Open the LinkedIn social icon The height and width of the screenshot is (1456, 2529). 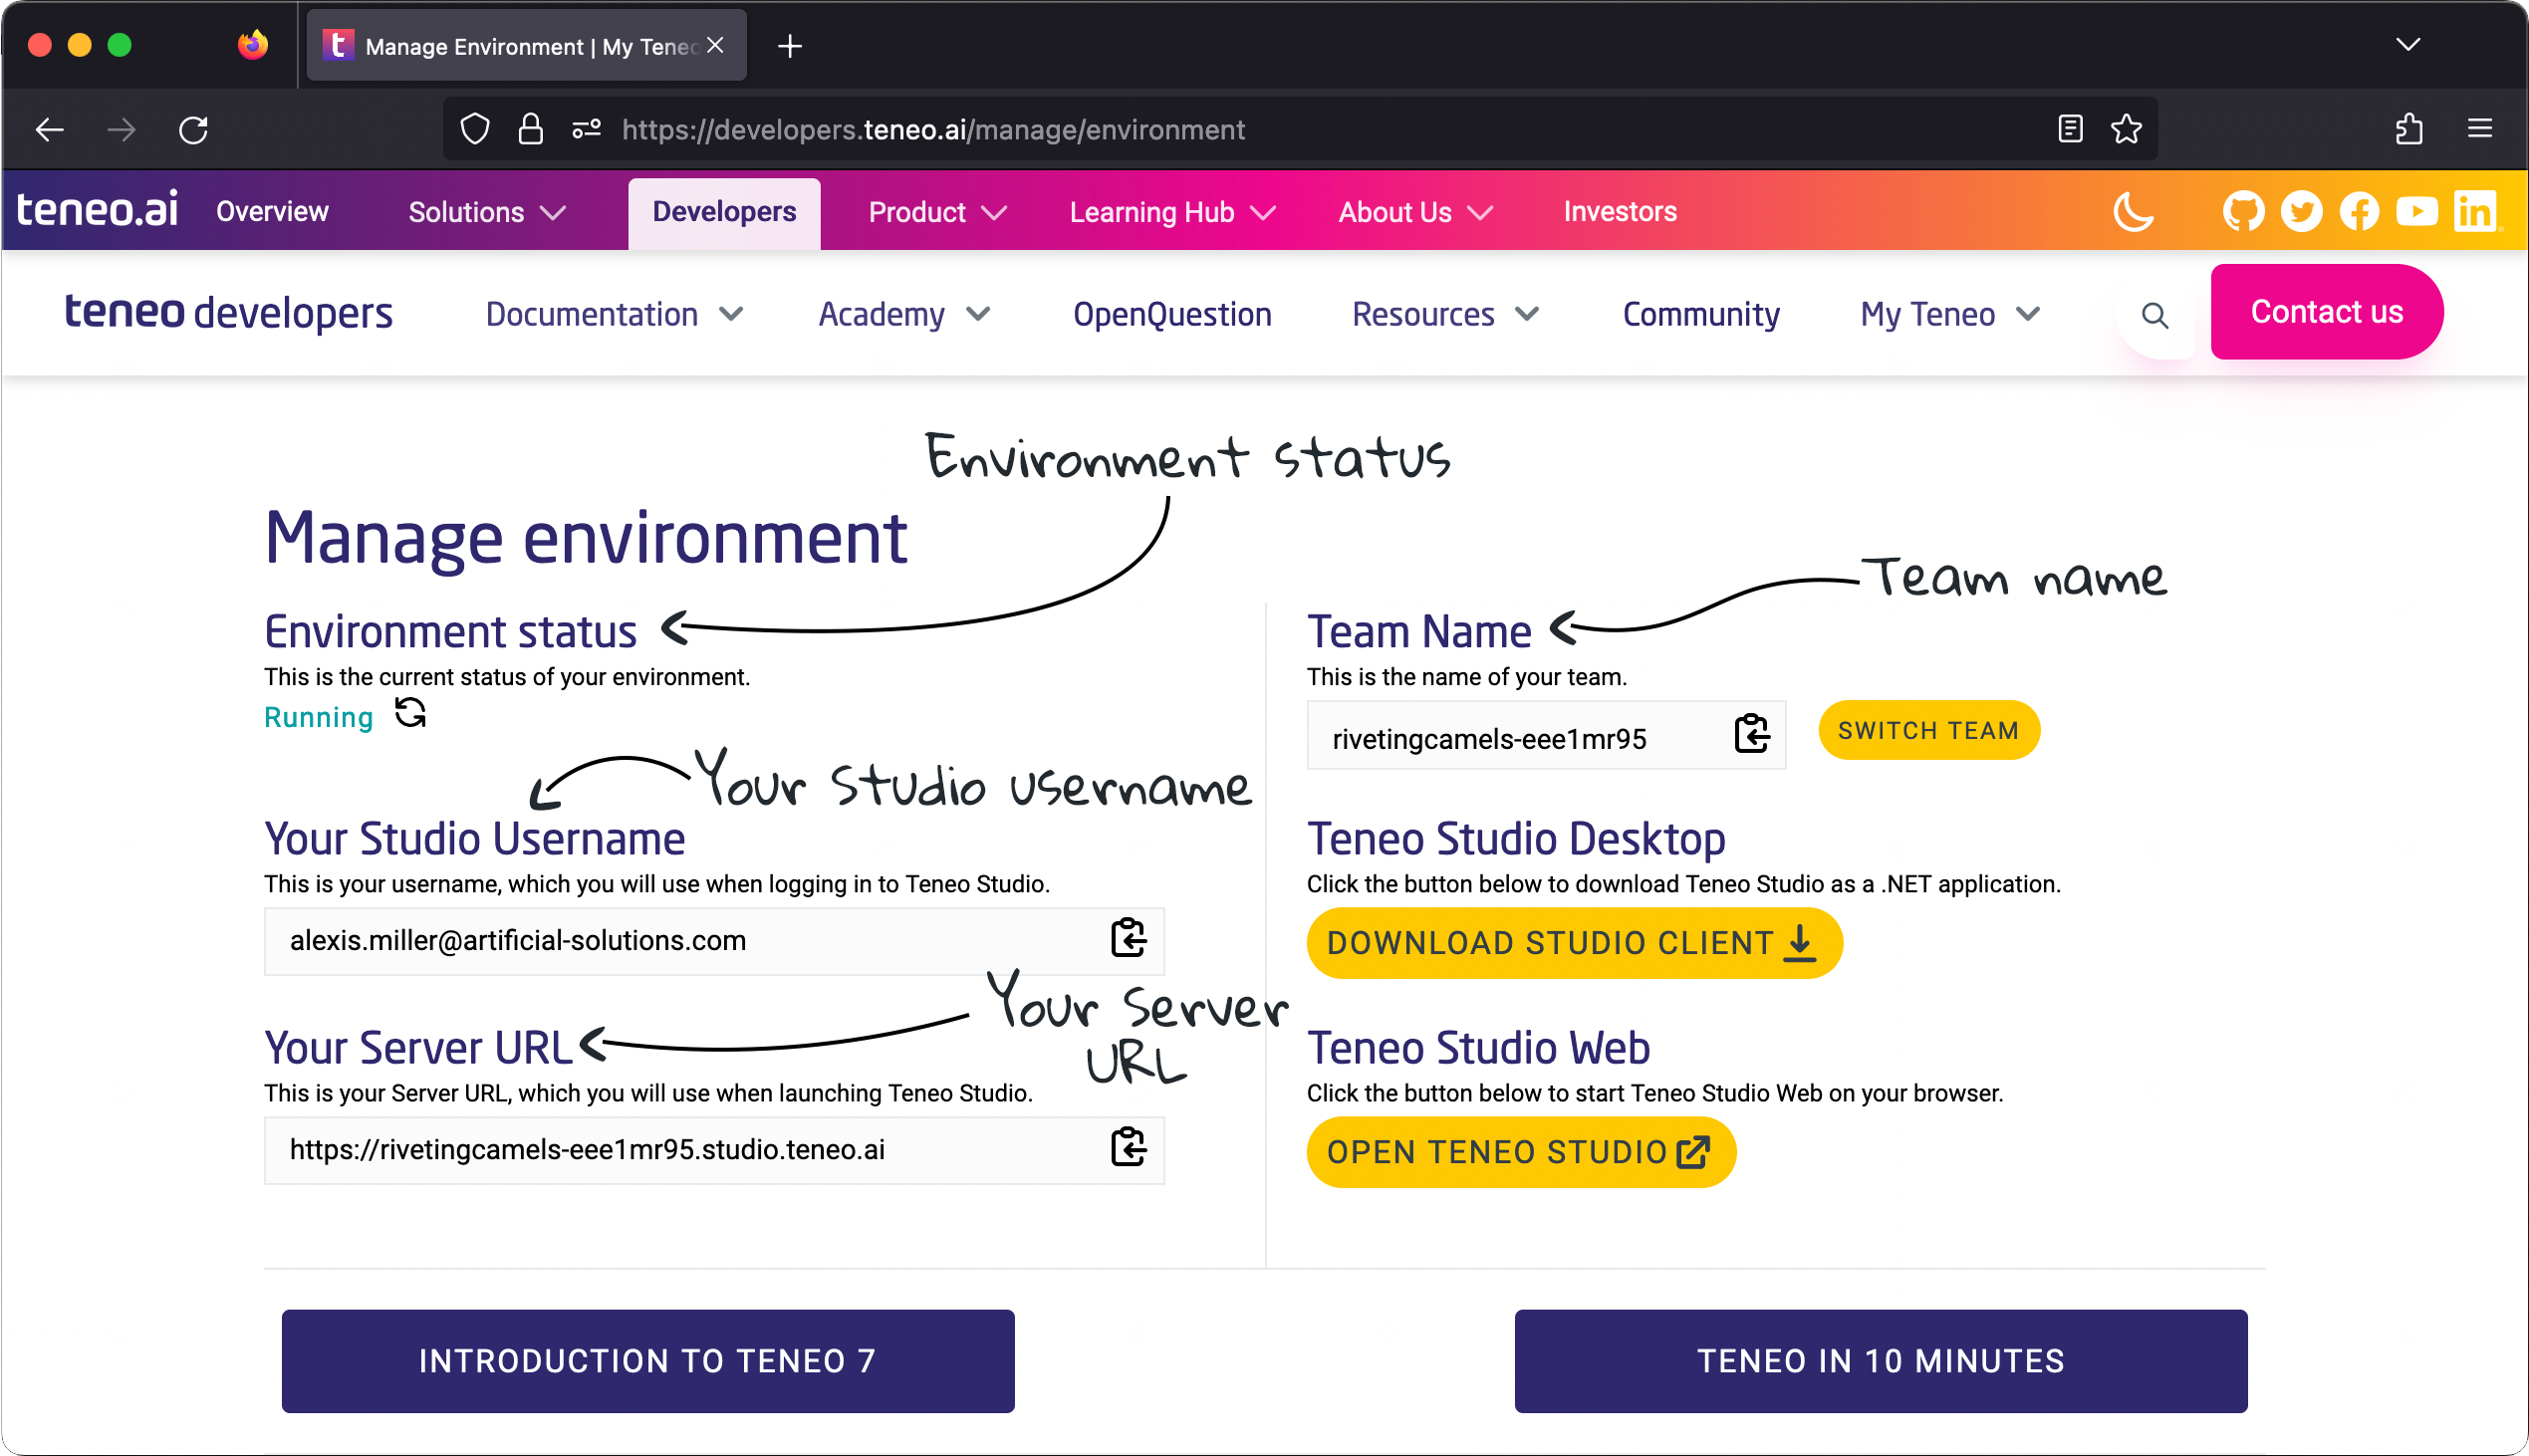click(x=2474, y=212)
